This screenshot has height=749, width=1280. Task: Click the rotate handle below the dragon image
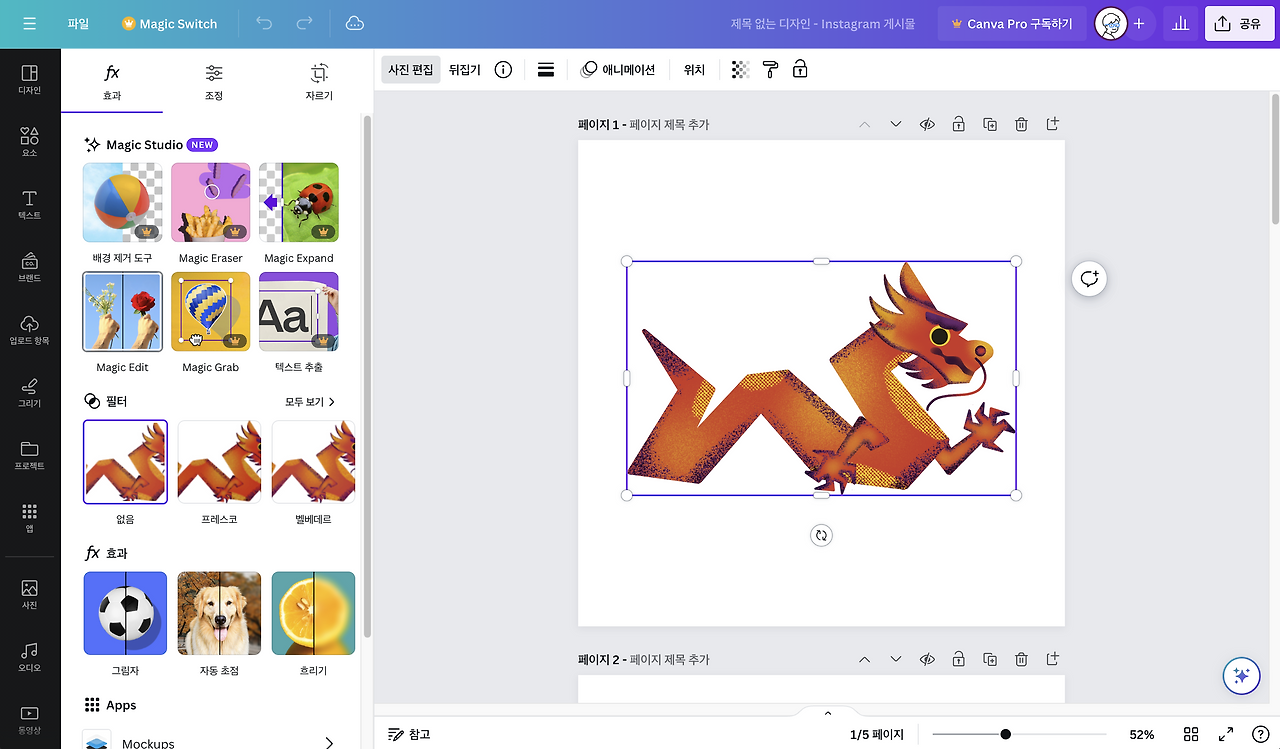tap(821, 535)
